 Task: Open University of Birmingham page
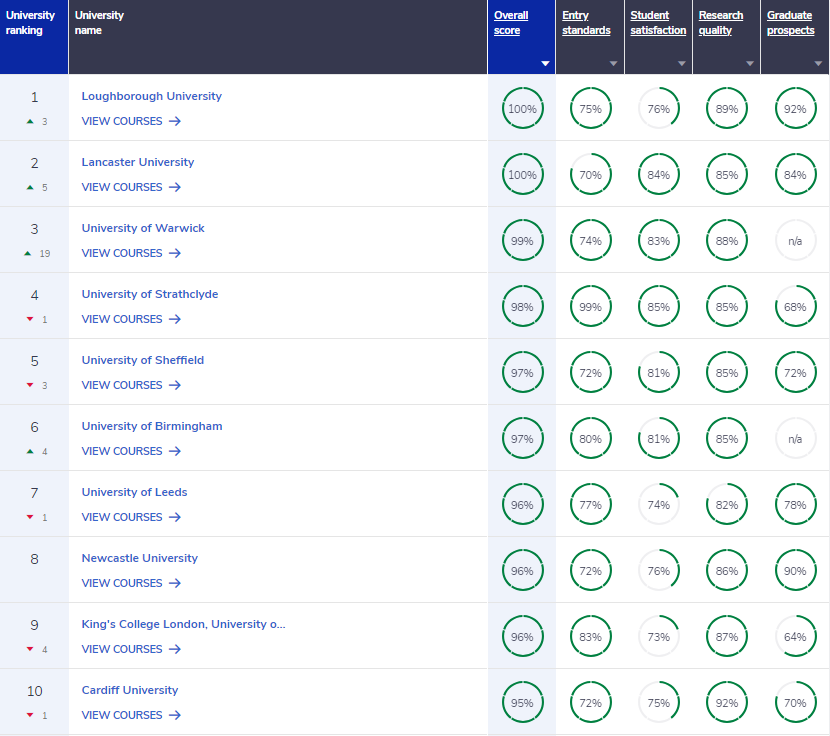click(152, 426)
